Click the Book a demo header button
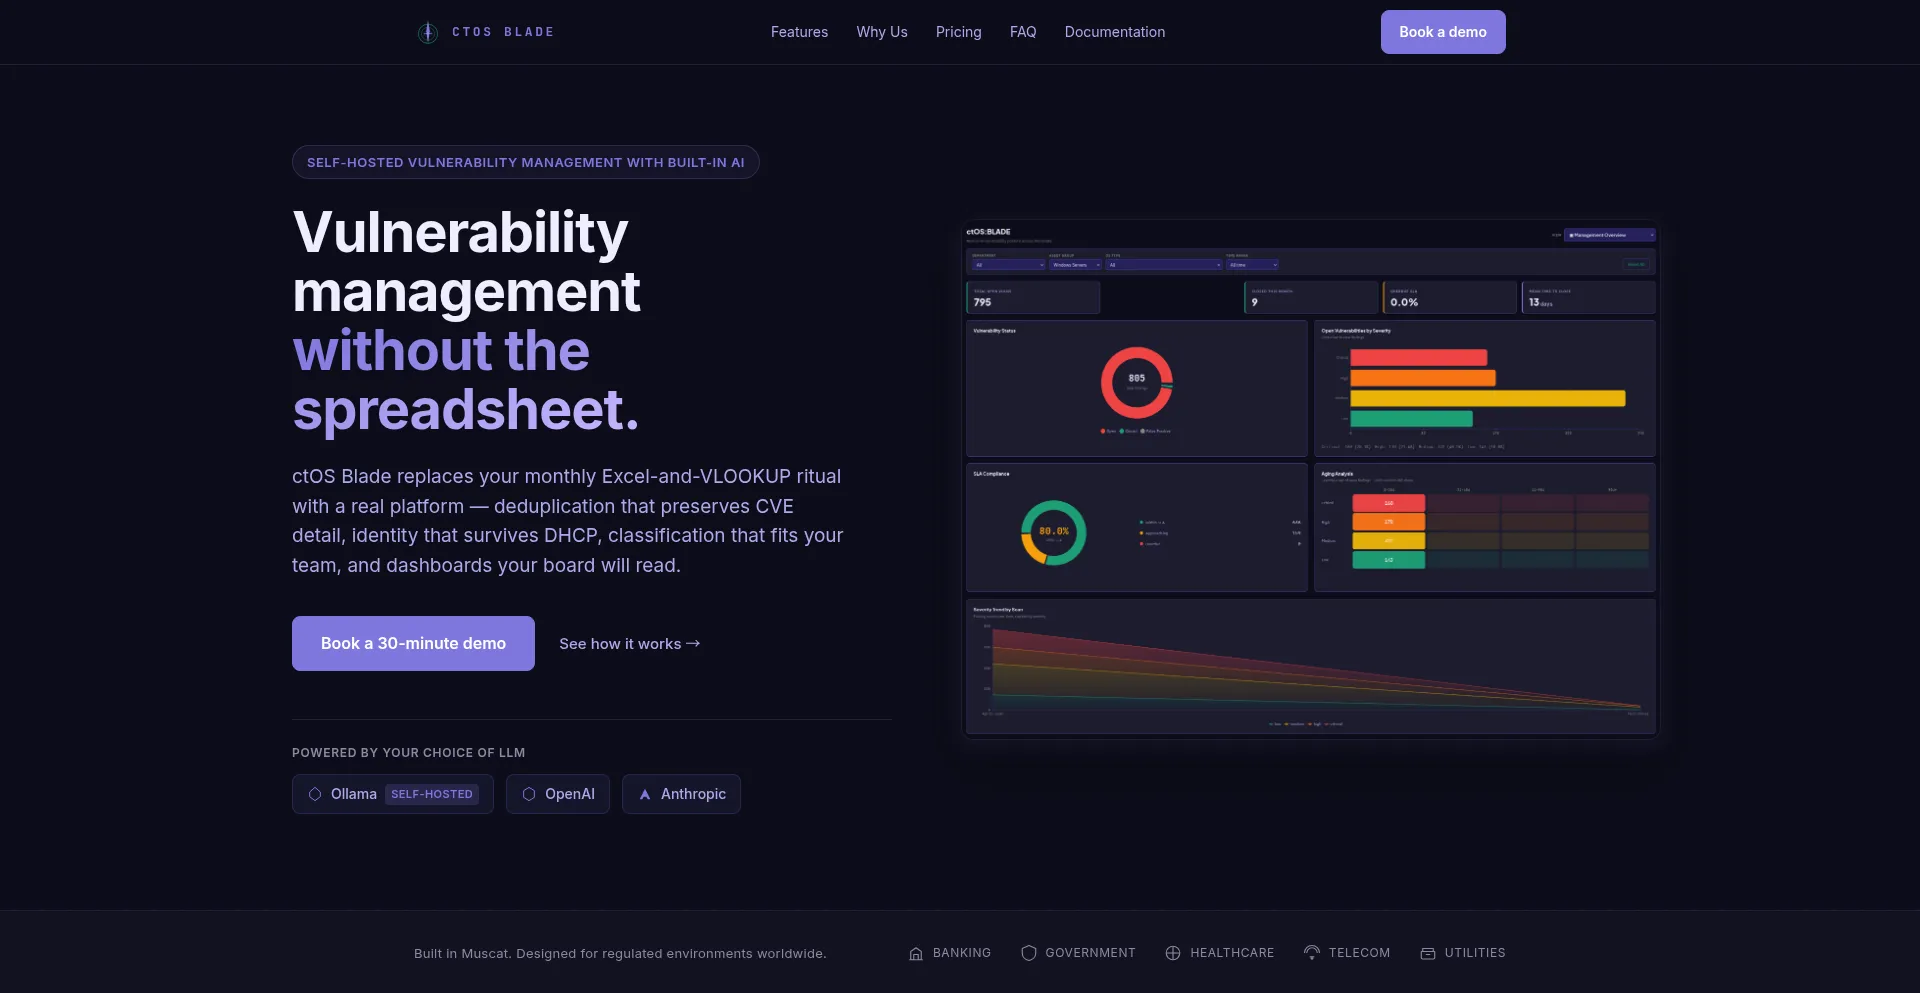Screen dimensions: 1920x993 [1443, 32]
